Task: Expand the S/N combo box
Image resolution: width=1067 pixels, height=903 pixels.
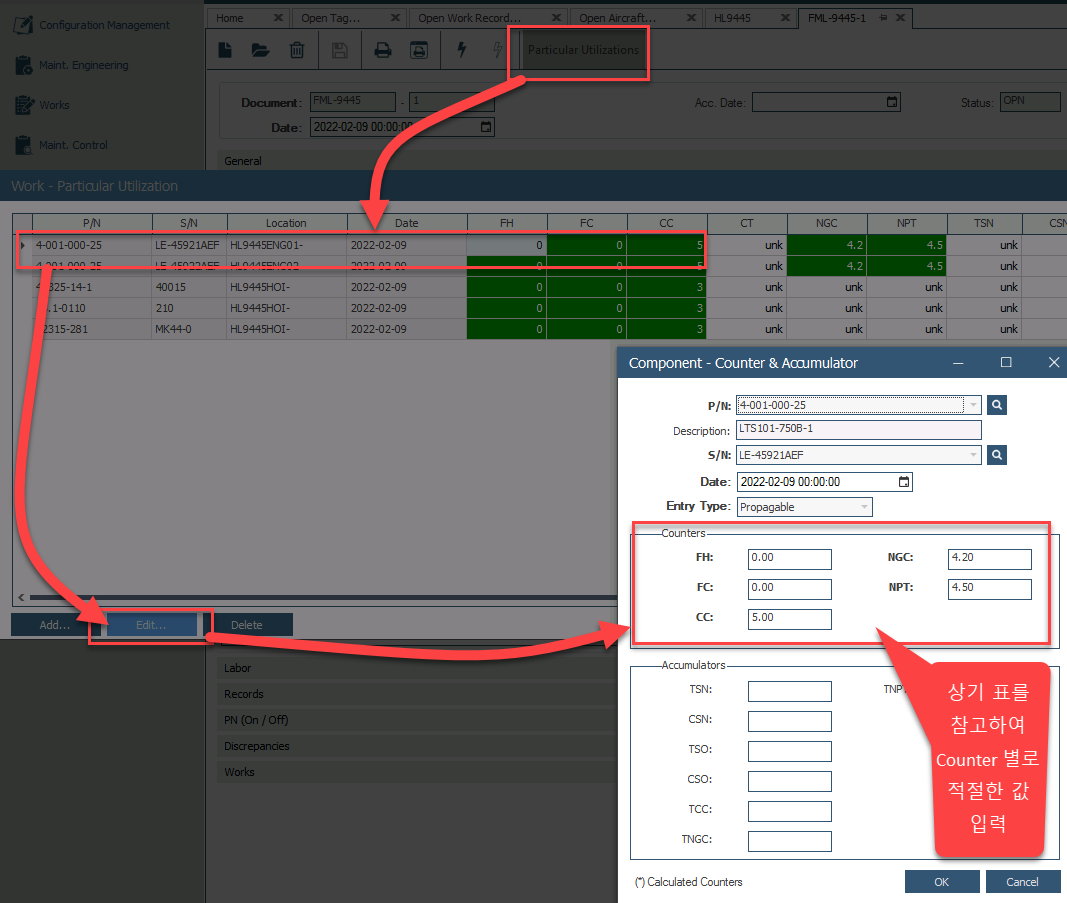Action: 973,455
